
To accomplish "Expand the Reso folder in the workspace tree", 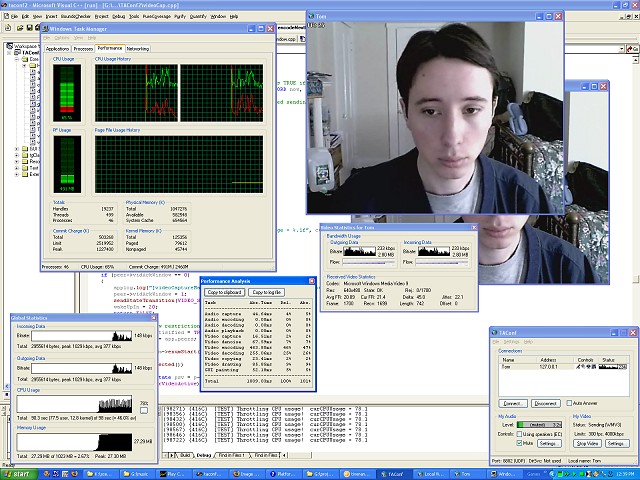I will (17, 162).
